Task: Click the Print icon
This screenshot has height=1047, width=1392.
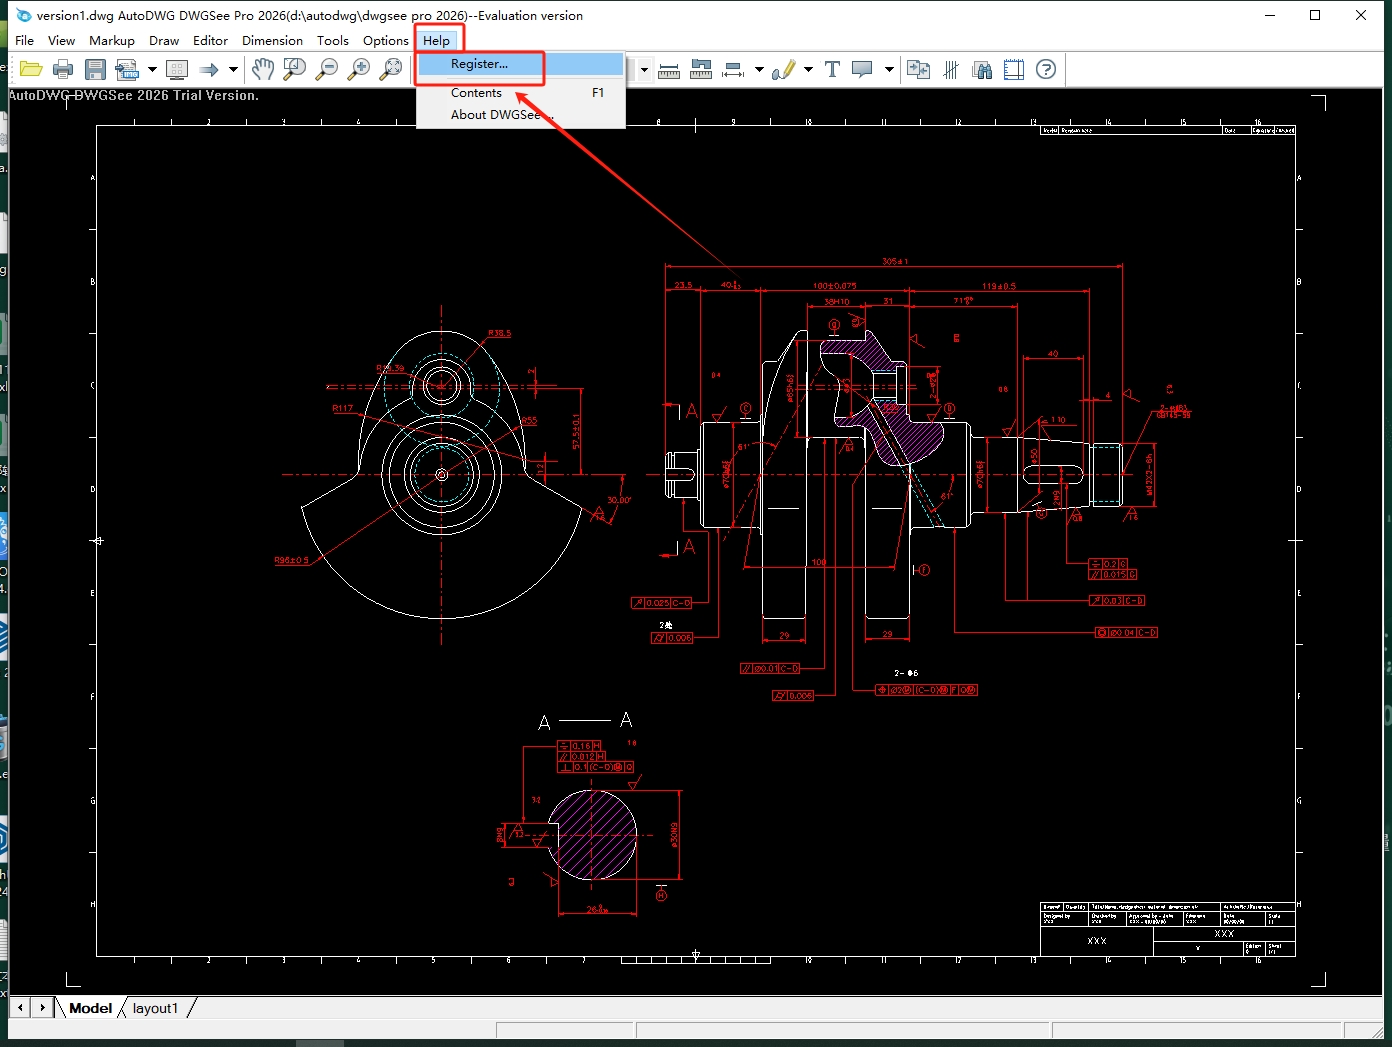Action: [63, 69]
